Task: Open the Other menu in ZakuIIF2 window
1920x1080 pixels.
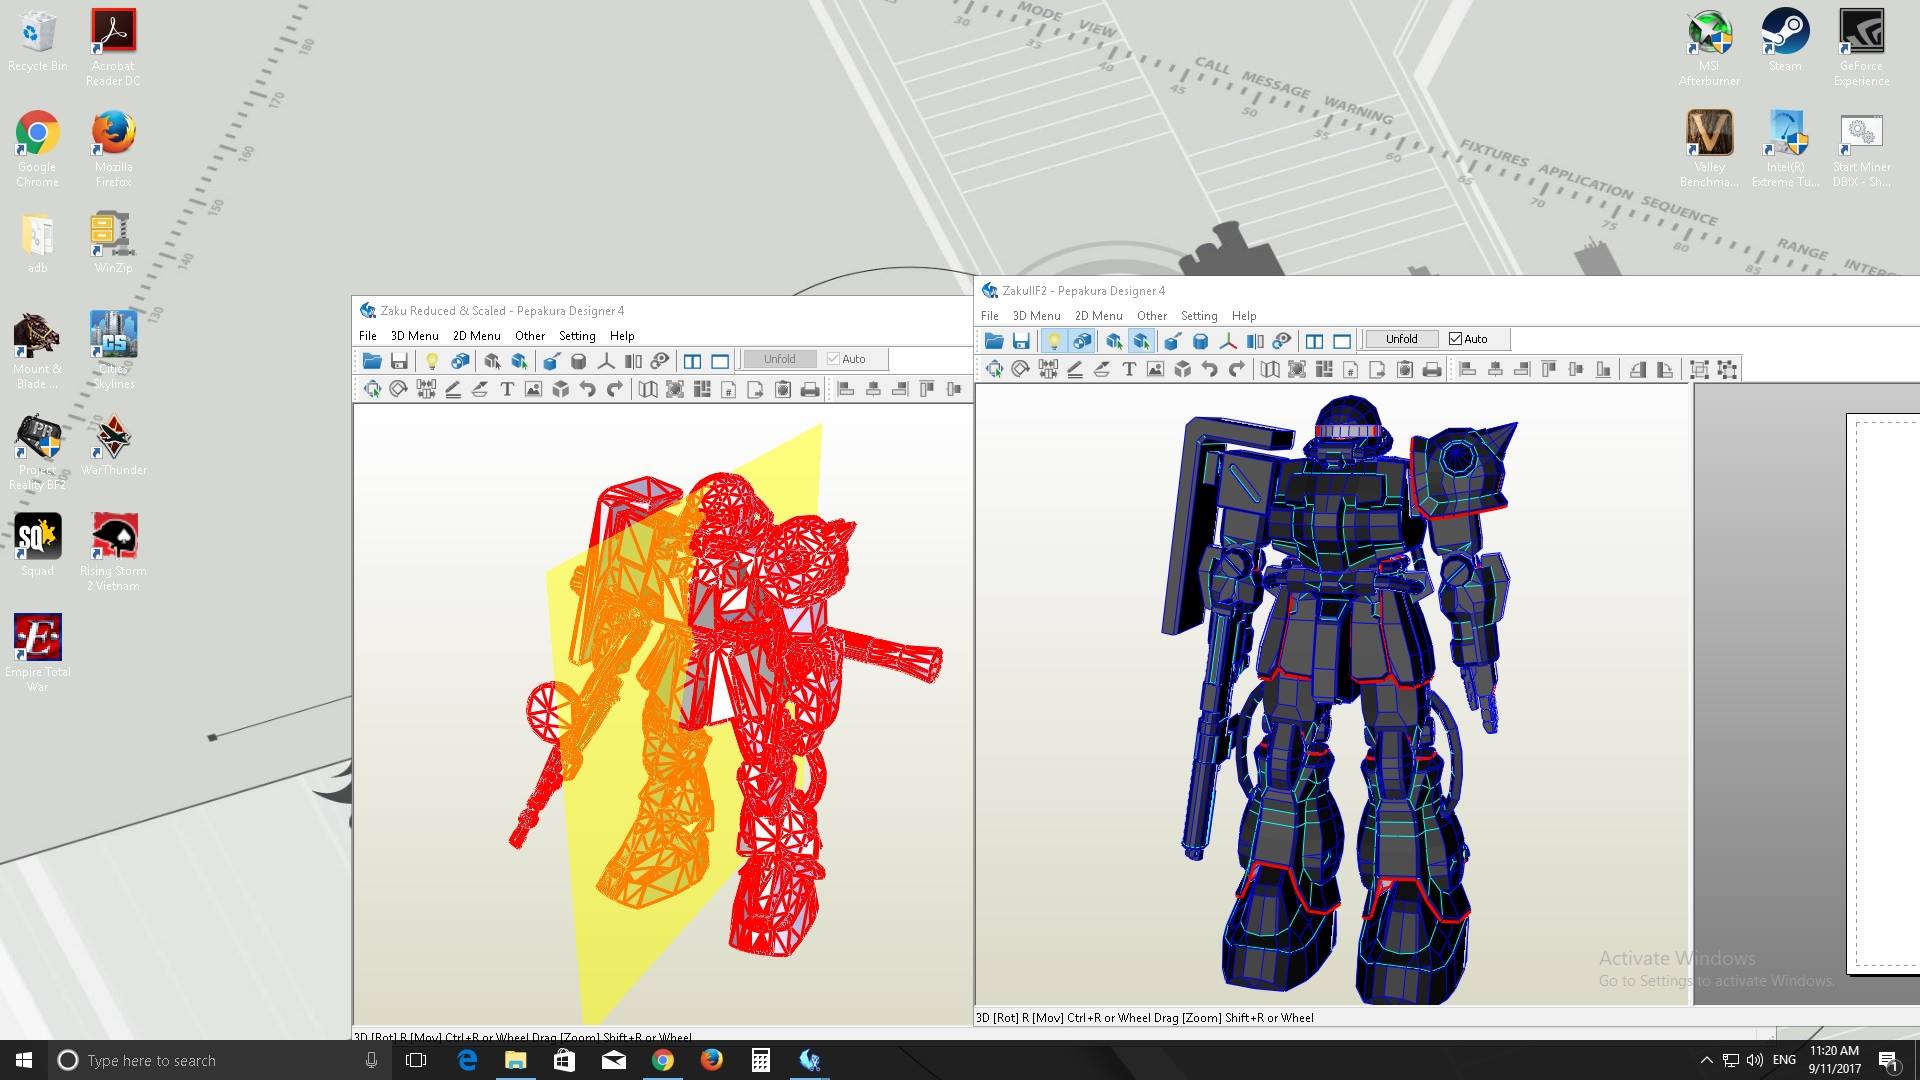Action: click(1152, 315)
